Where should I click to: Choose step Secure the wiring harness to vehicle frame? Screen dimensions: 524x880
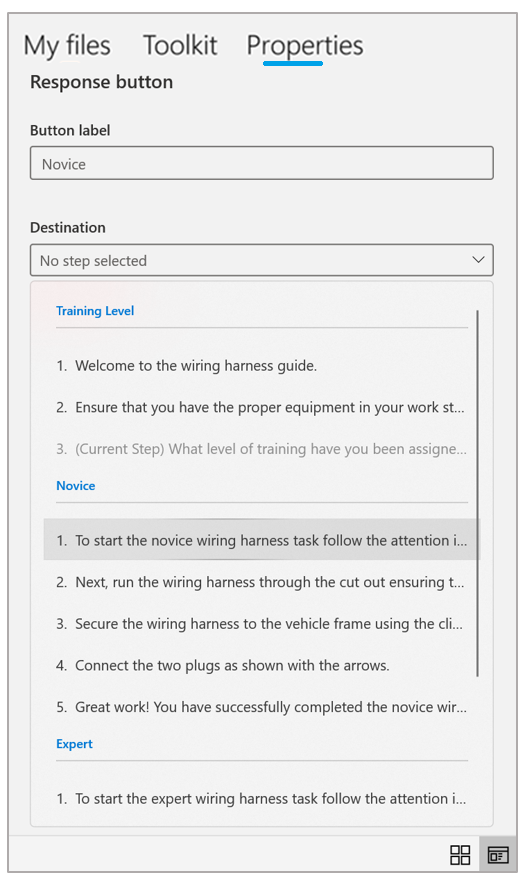(262, 624)
